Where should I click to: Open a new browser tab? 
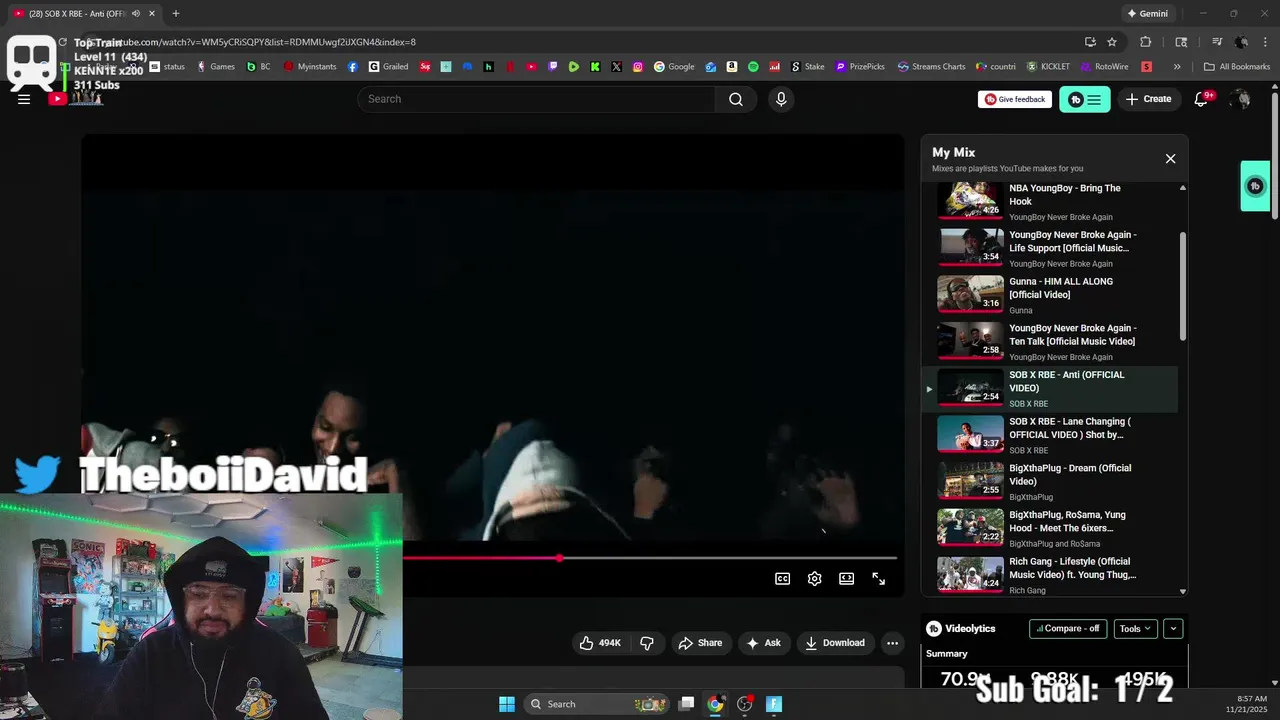[x=176, y=14]
